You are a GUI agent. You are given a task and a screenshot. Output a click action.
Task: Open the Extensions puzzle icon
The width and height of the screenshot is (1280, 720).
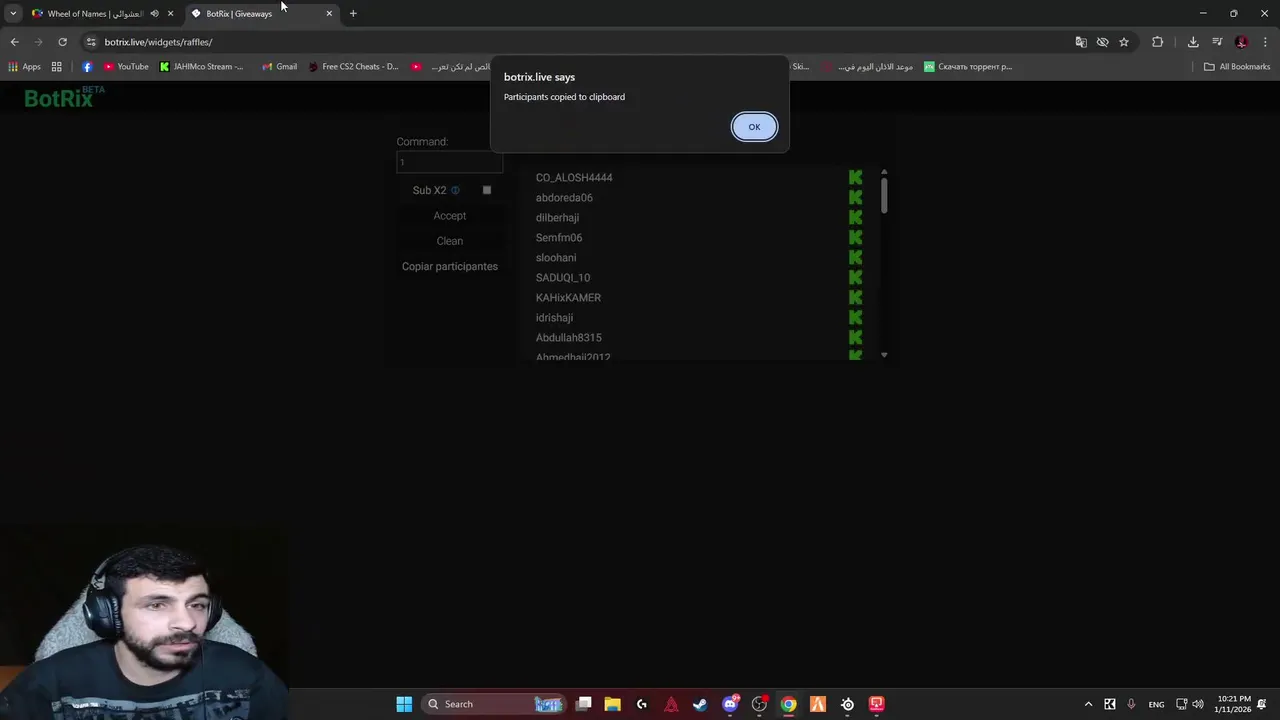(1158, 42)
